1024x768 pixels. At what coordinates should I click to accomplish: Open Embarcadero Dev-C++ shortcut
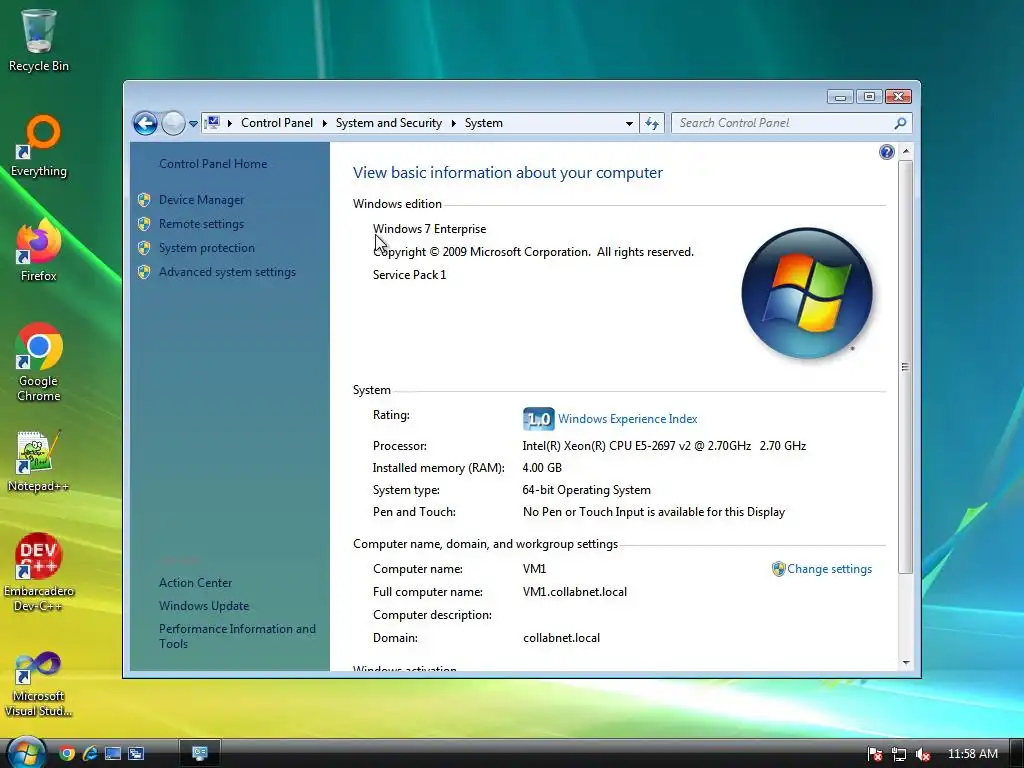[x=39, y=572]
